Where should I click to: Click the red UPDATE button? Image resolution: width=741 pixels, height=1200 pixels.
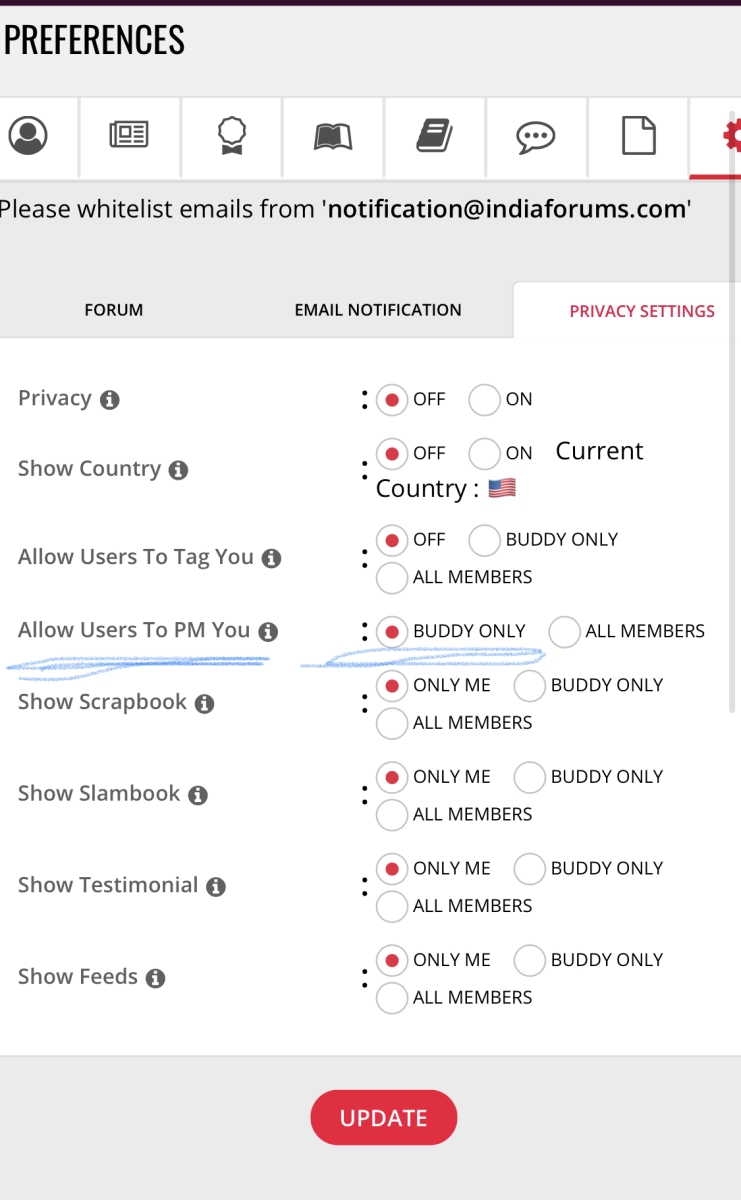click(x=384, y=1117)
